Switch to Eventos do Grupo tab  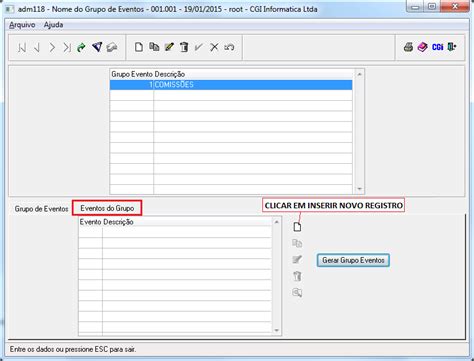(107, 208)
